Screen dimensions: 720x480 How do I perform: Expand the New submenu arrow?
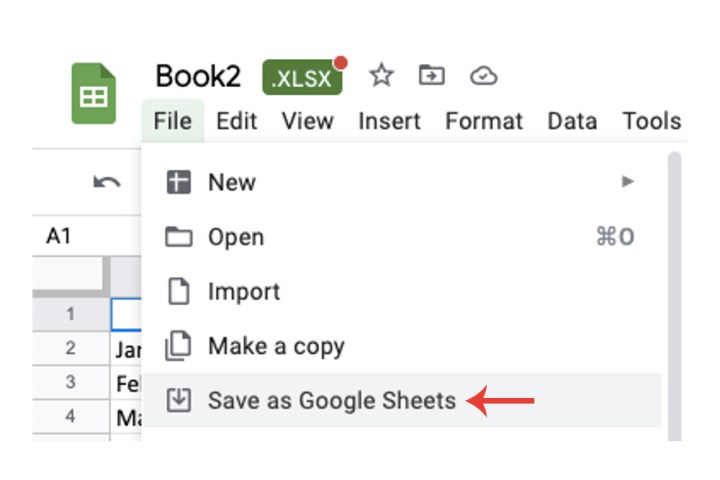(628, 182)
